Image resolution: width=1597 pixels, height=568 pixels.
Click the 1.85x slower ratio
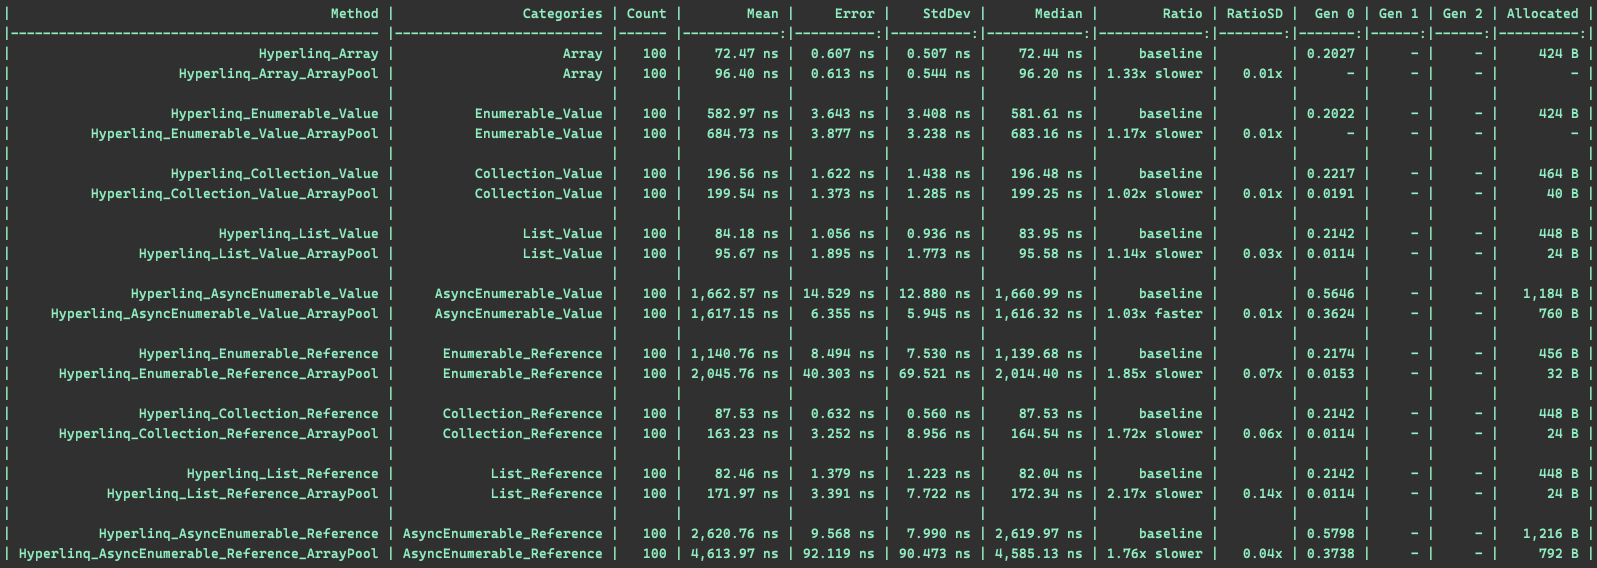tap(1155, 374)
